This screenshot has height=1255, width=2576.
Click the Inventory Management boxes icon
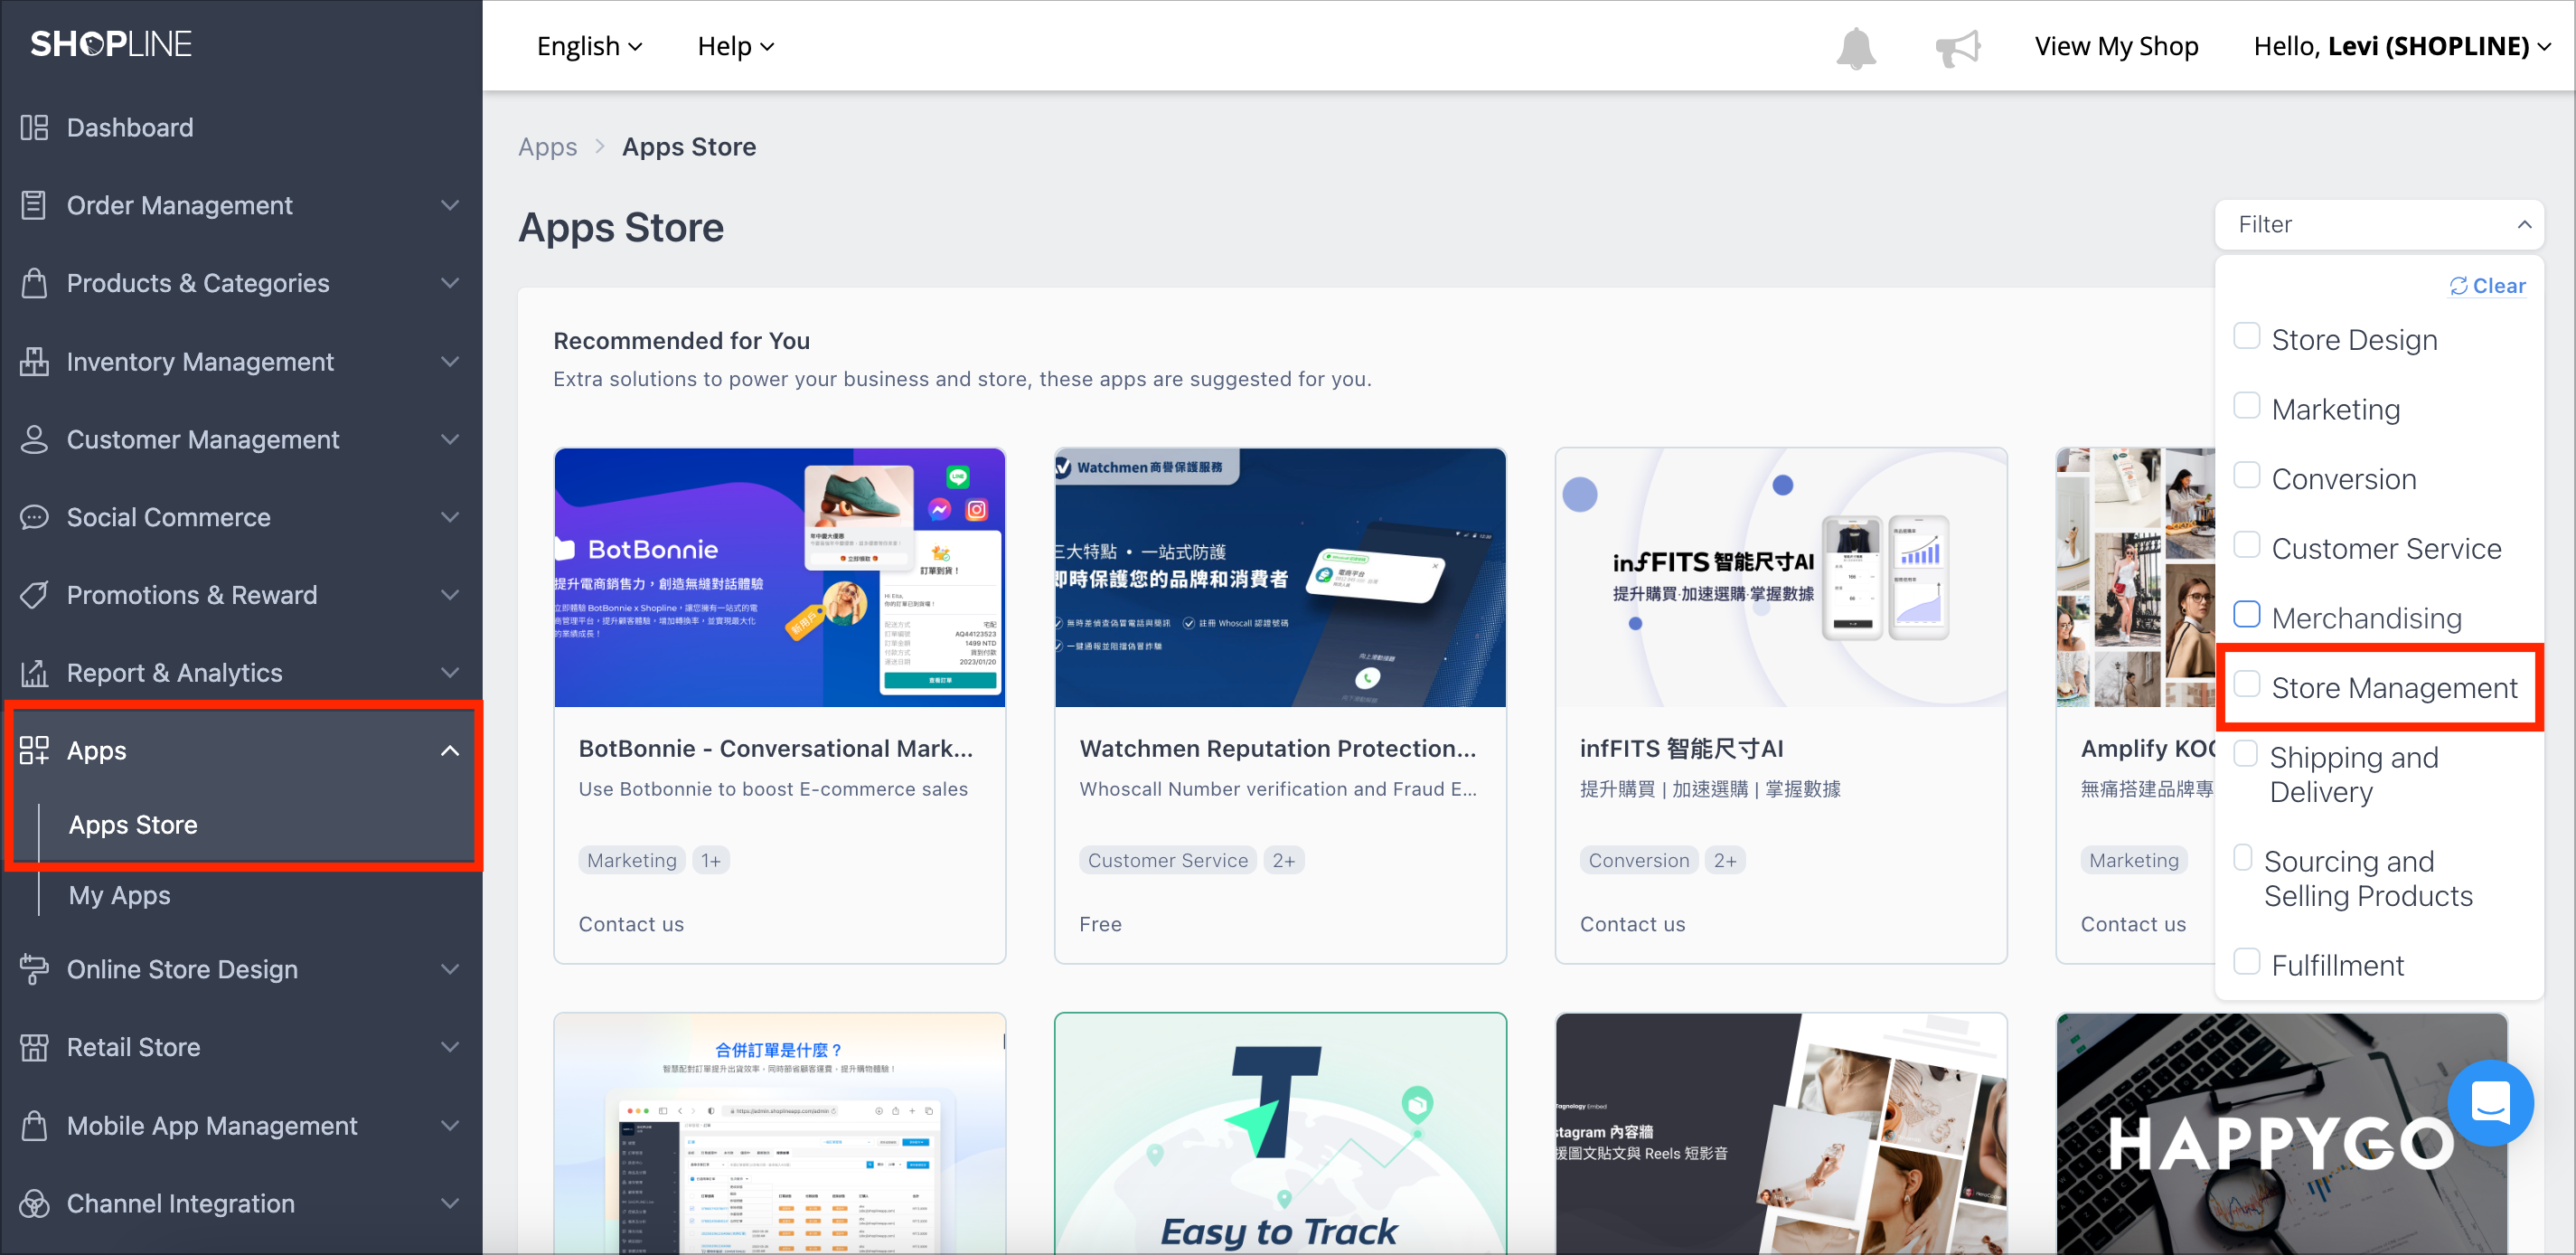click(x=34, y=361)
